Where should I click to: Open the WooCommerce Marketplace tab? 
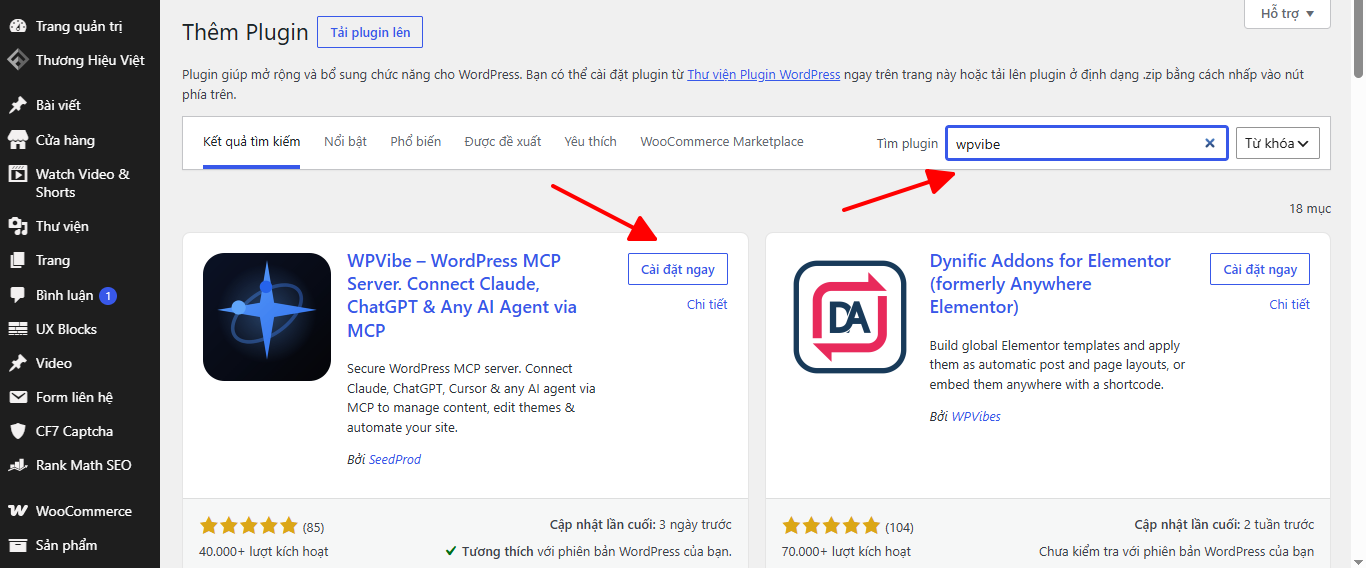(x=722, y=141)
